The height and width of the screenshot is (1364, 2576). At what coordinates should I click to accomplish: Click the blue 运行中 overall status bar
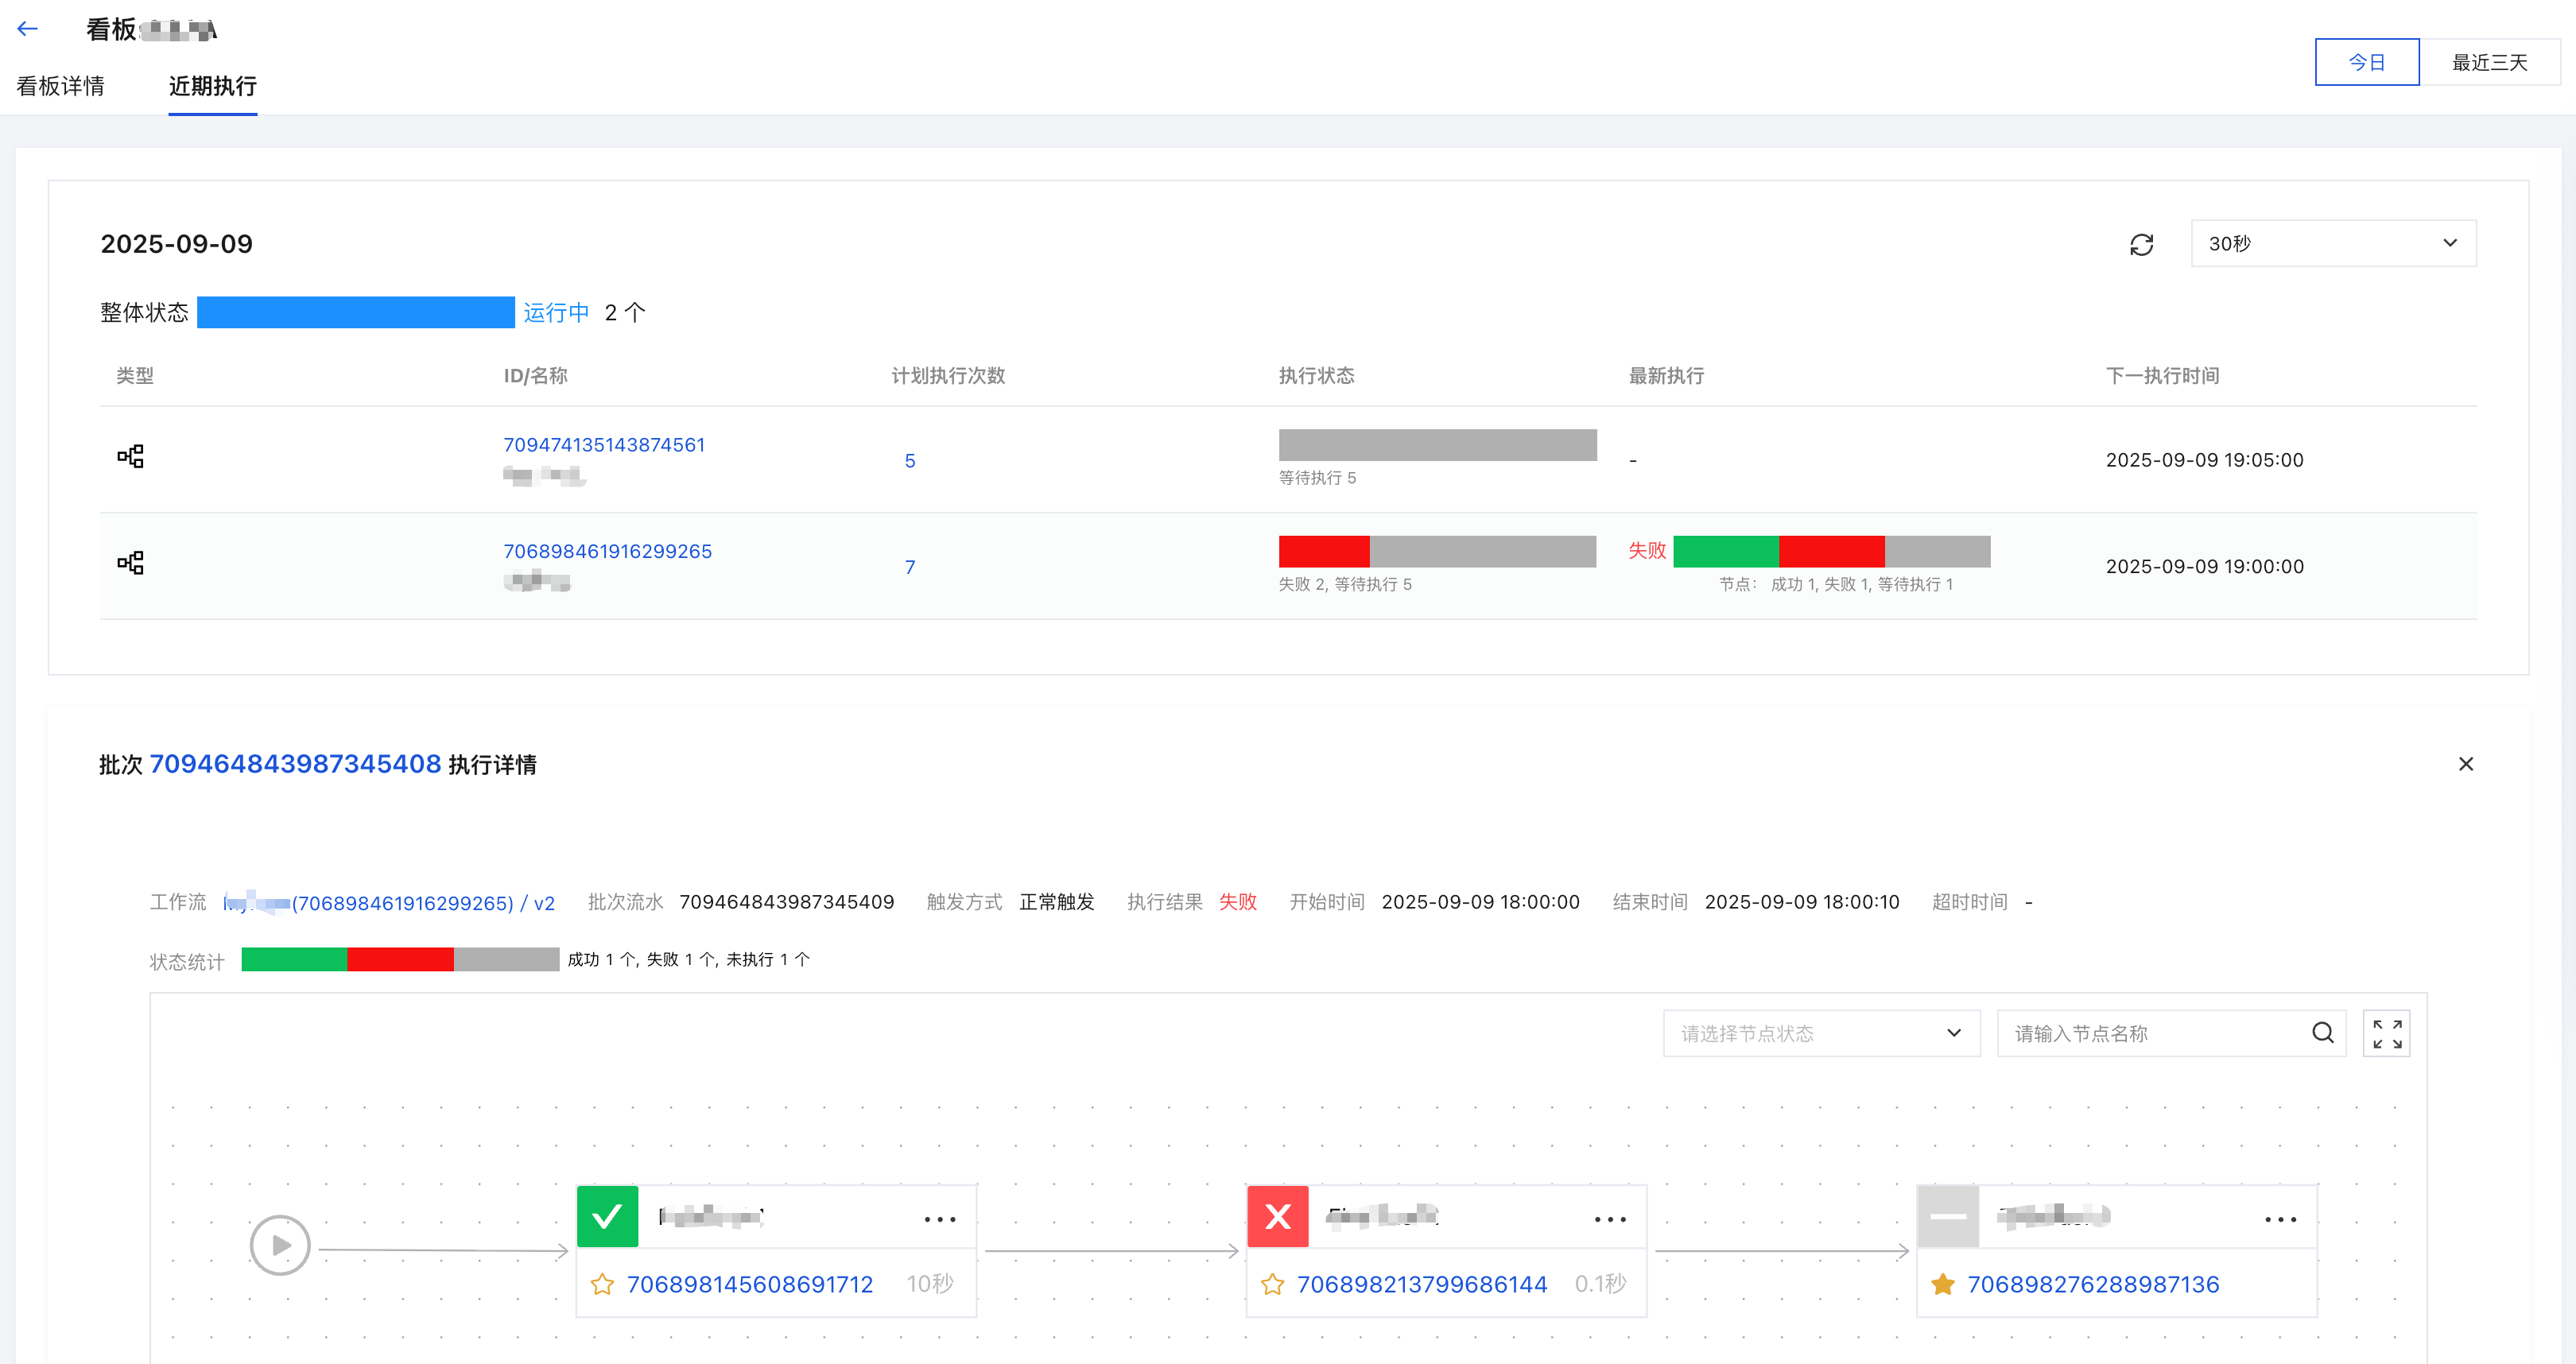pos(356,312)
